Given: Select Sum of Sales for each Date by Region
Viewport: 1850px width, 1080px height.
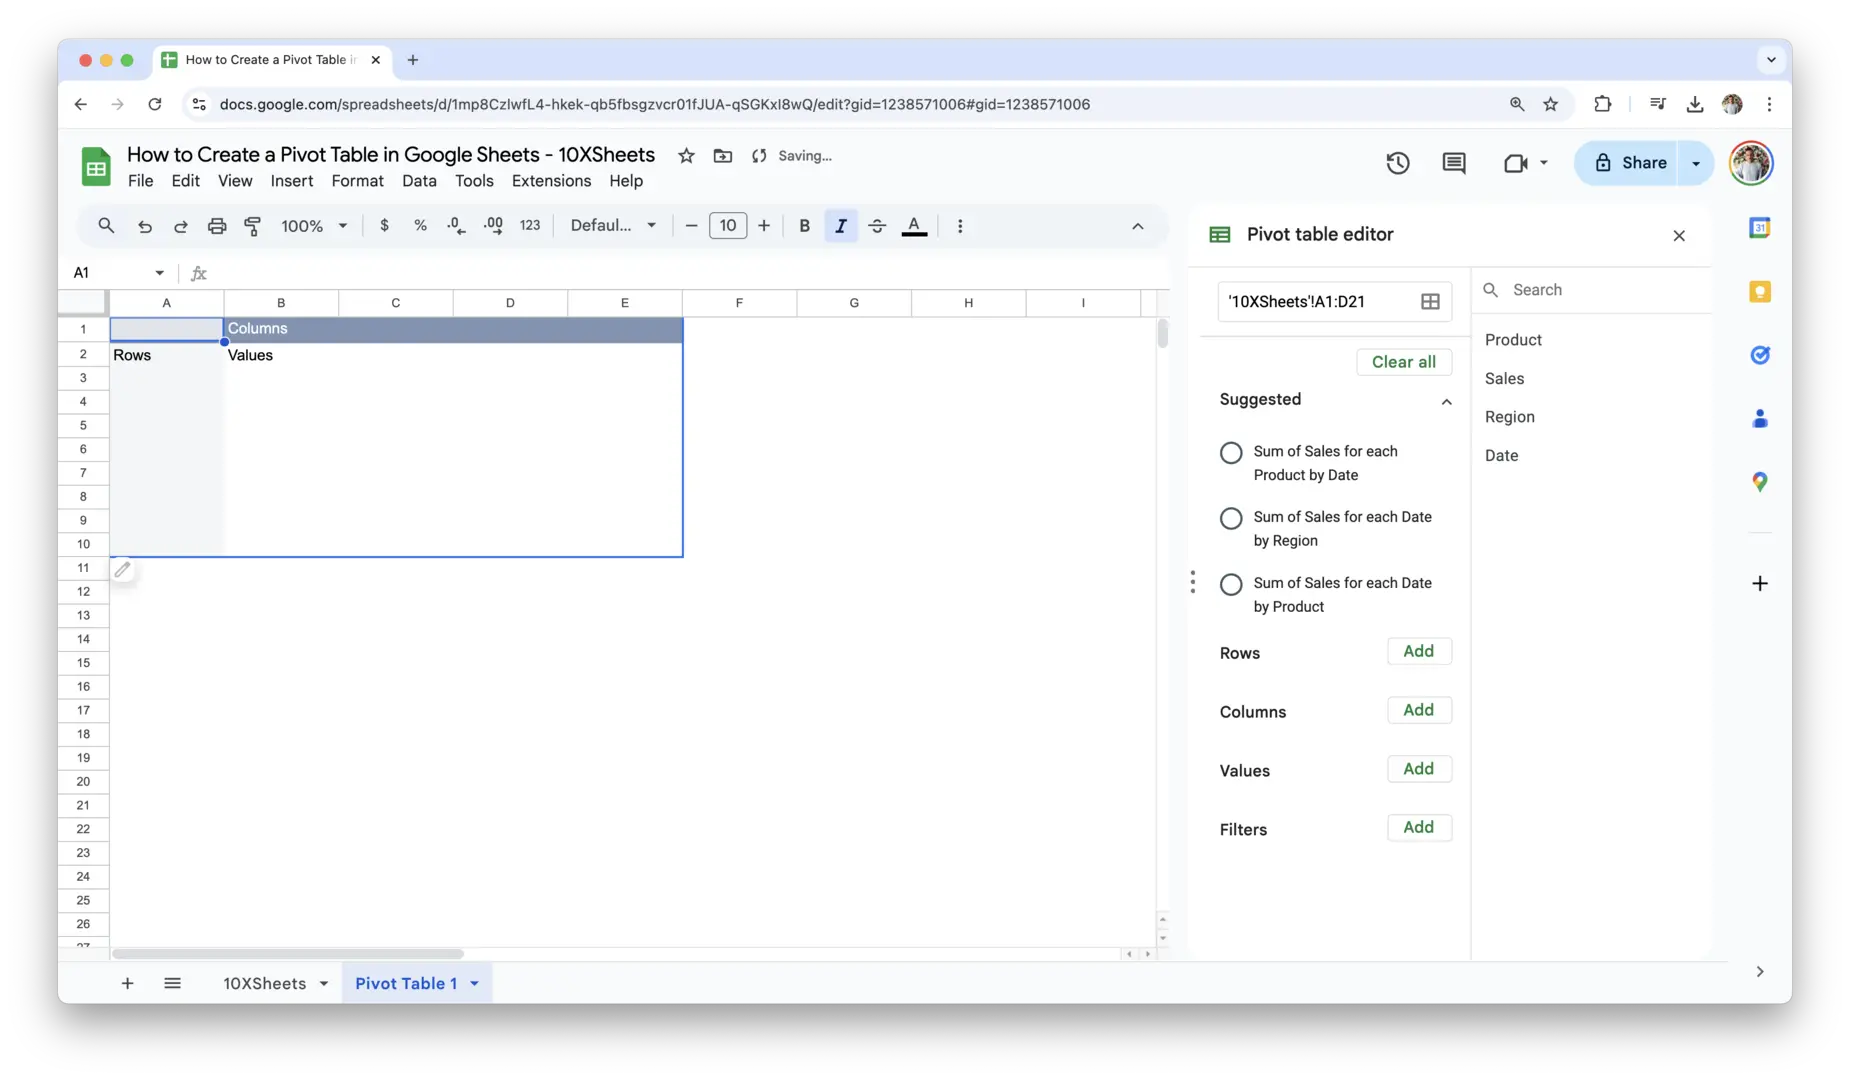Looking at the screenshot, I should pyautogui.click(x=1231, y=518).
